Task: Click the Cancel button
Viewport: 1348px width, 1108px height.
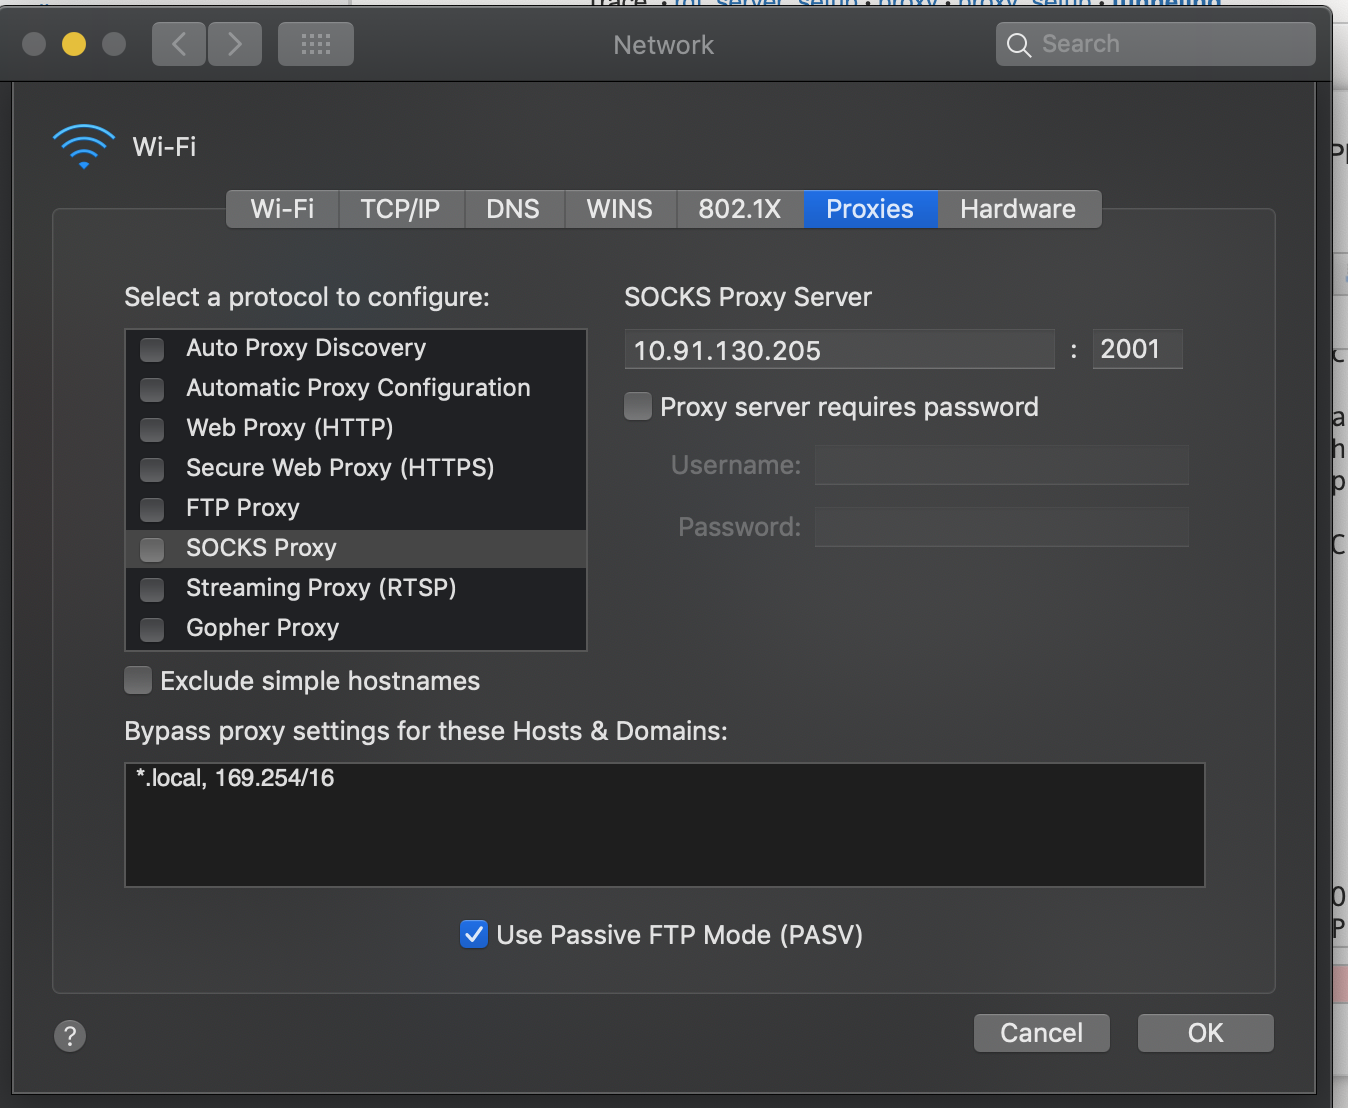Action: click(1041, 1033)
